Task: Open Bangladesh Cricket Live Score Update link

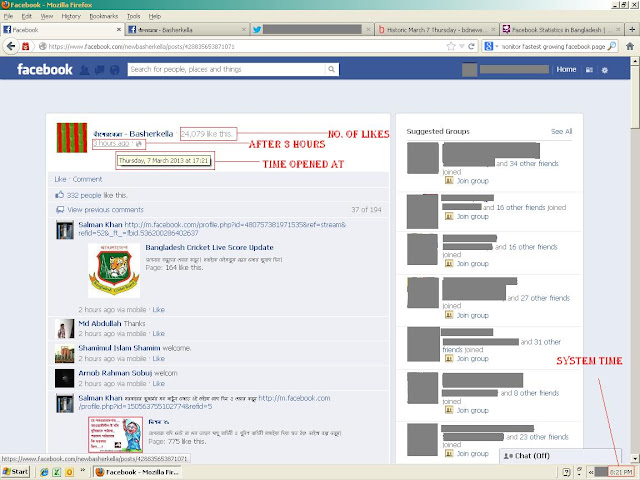Action: [x=209, y=247]
